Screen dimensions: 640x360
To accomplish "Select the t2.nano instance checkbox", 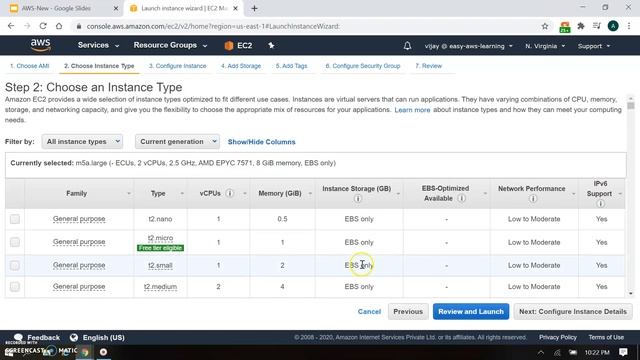I will [x=15, y=219].
